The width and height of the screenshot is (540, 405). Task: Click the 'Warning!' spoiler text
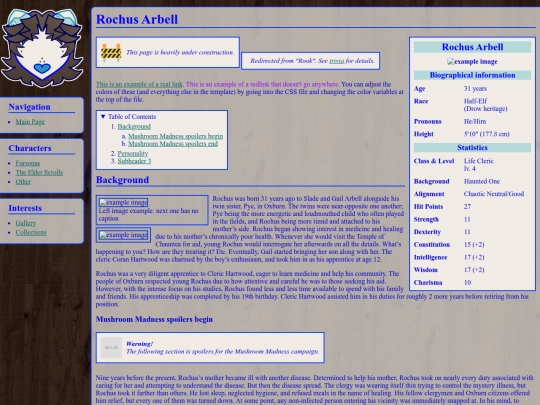[139, 344]
